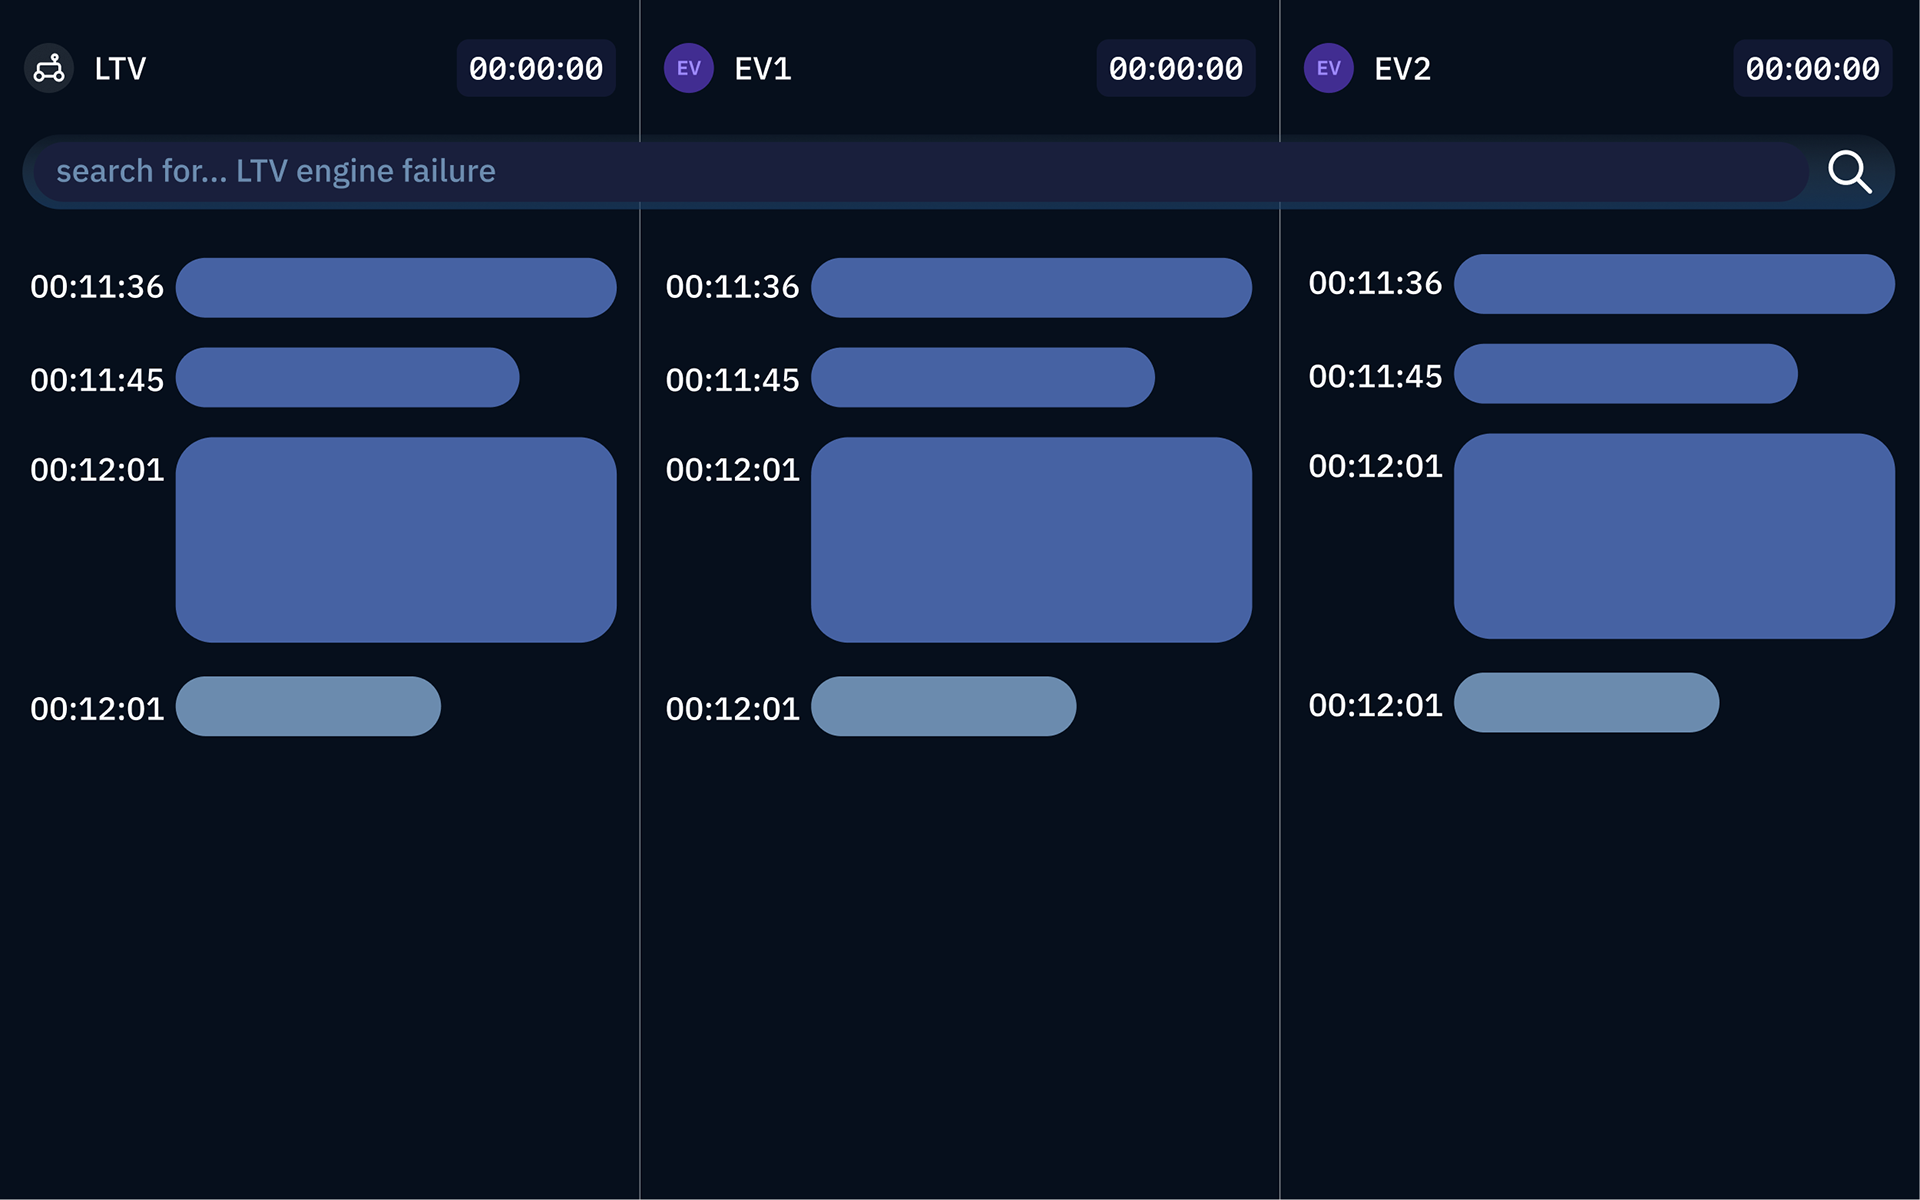Click the LTV rover vehicle icon
This screenshot has height=1200, width=1920.
(x=49, y=68)
